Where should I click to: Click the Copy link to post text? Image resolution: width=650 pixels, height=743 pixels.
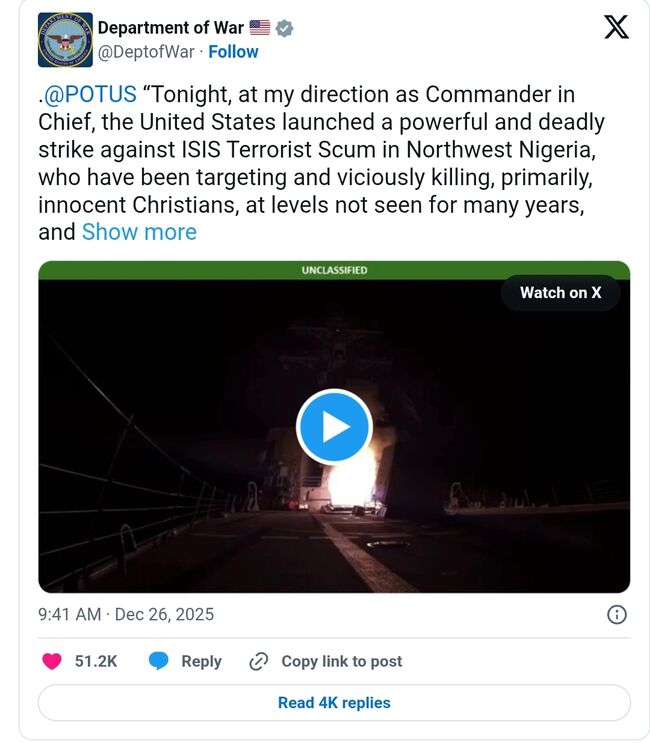[341, 661]
